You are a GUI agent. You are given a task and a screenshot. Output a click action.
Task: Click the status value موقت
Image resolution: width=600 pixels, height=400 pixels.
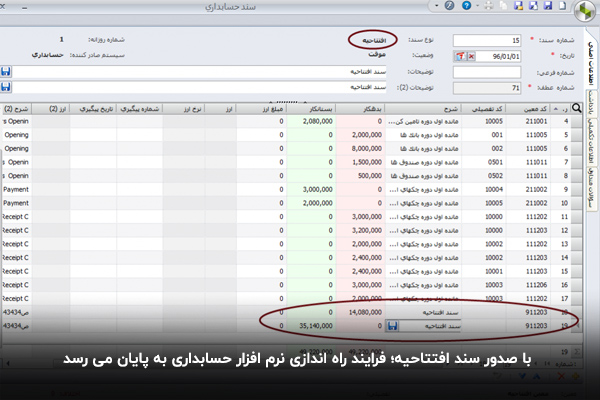point(377,54)
